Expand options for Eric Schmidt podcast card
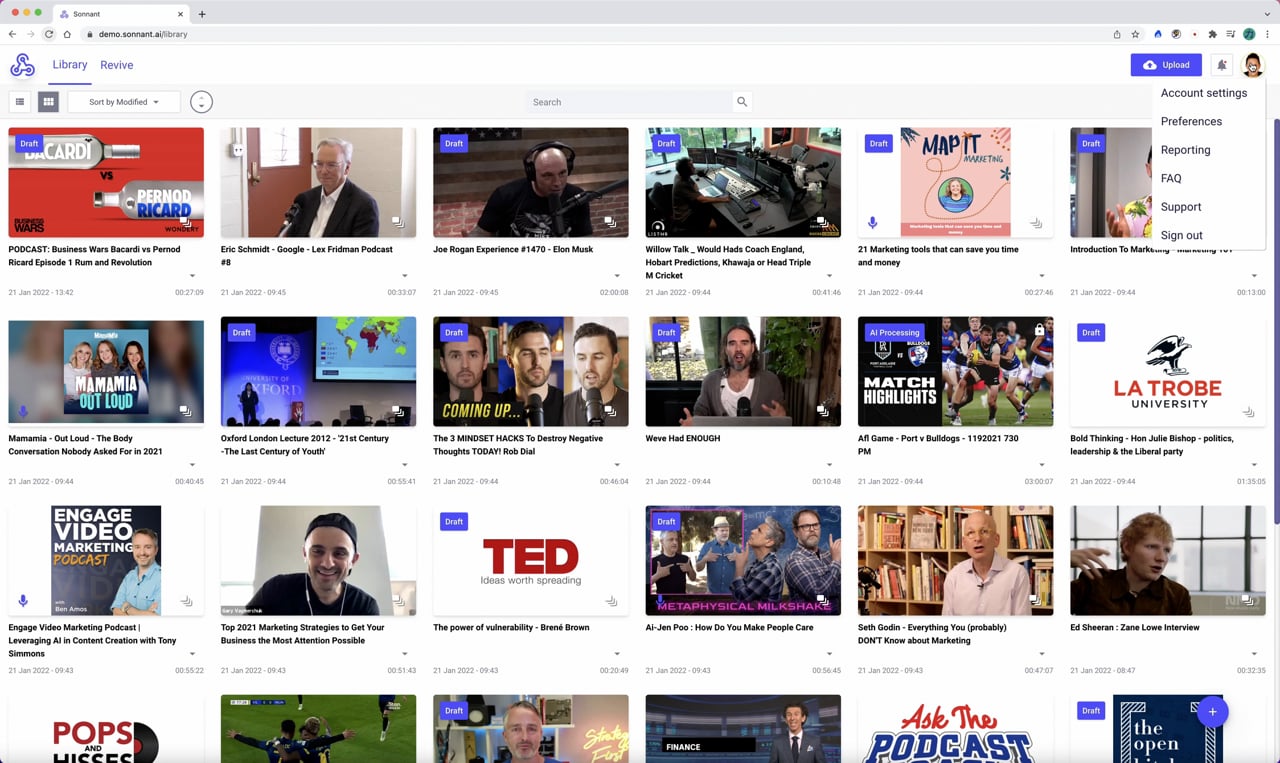Viewport: 1280px width, 763px height. pyautogui.click(x=405, y=276)
